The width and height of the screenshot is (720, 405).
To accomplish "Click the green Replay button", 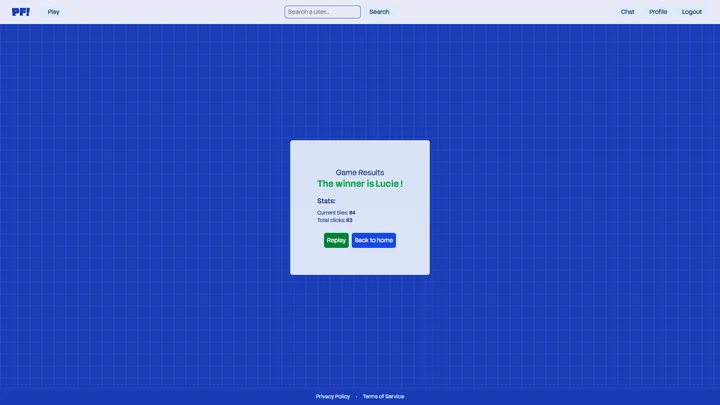I will [x=336, y=240].
